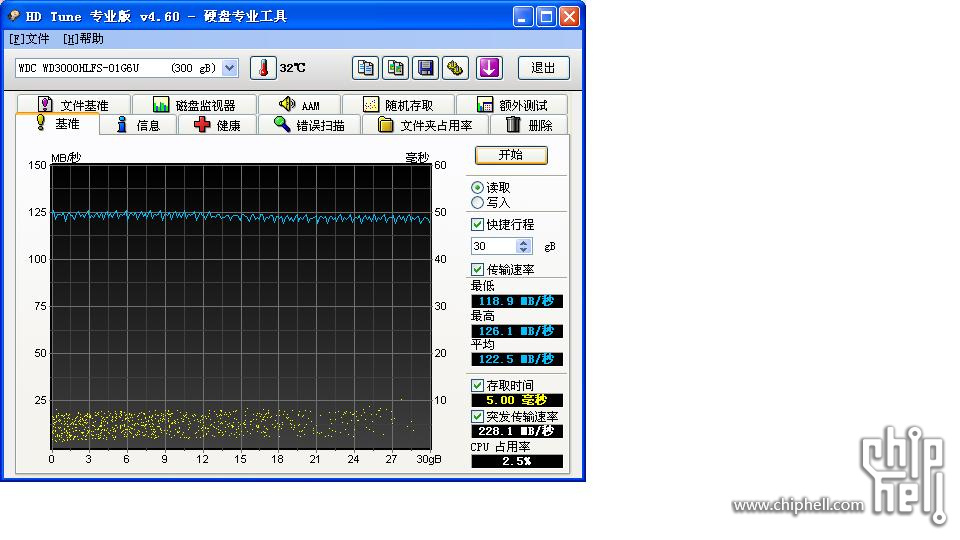Toggle the 快捷行程 checkbox
960x540 pixels.
point(478,225)
